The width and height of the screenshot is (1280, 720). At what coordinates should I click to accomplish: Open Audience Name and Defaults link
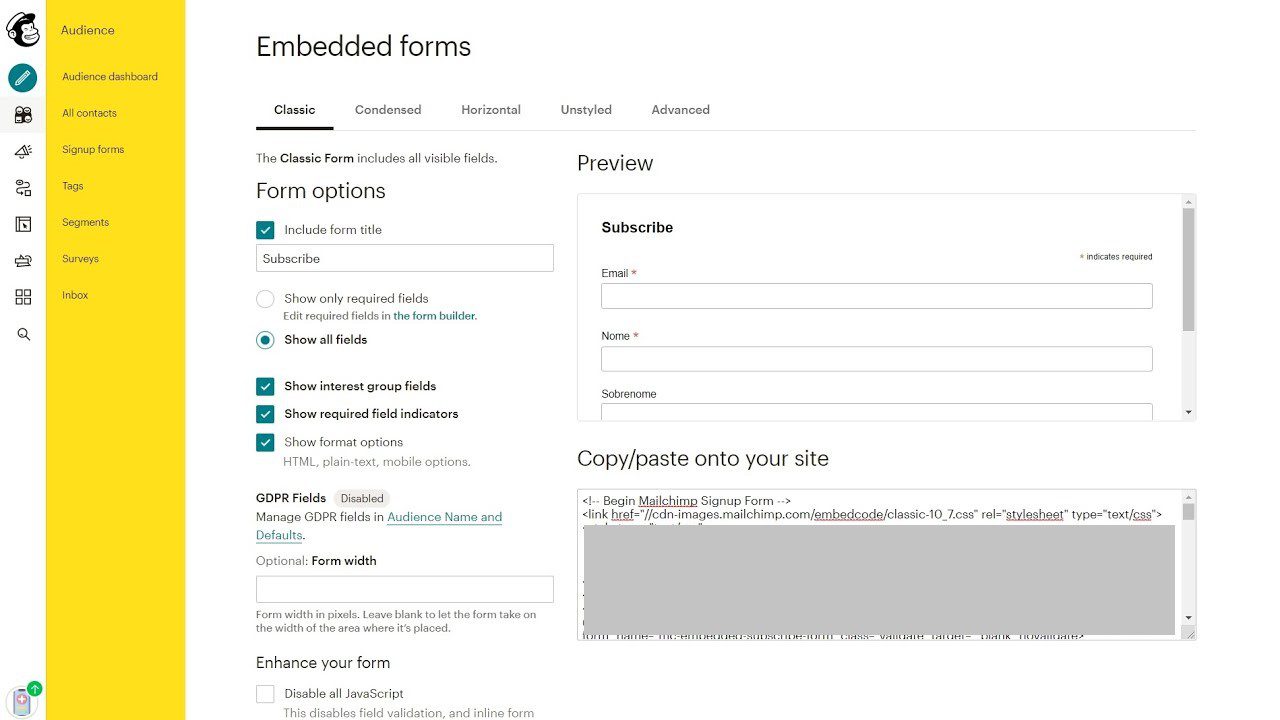(x=444, y=517)
